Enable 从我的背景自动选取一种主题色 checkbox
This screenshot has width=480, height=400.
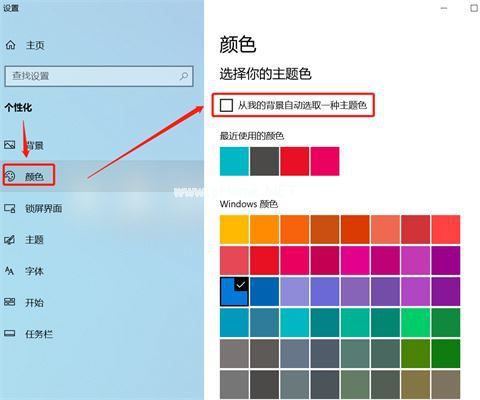pyautogui.click(x=226, y=105)
